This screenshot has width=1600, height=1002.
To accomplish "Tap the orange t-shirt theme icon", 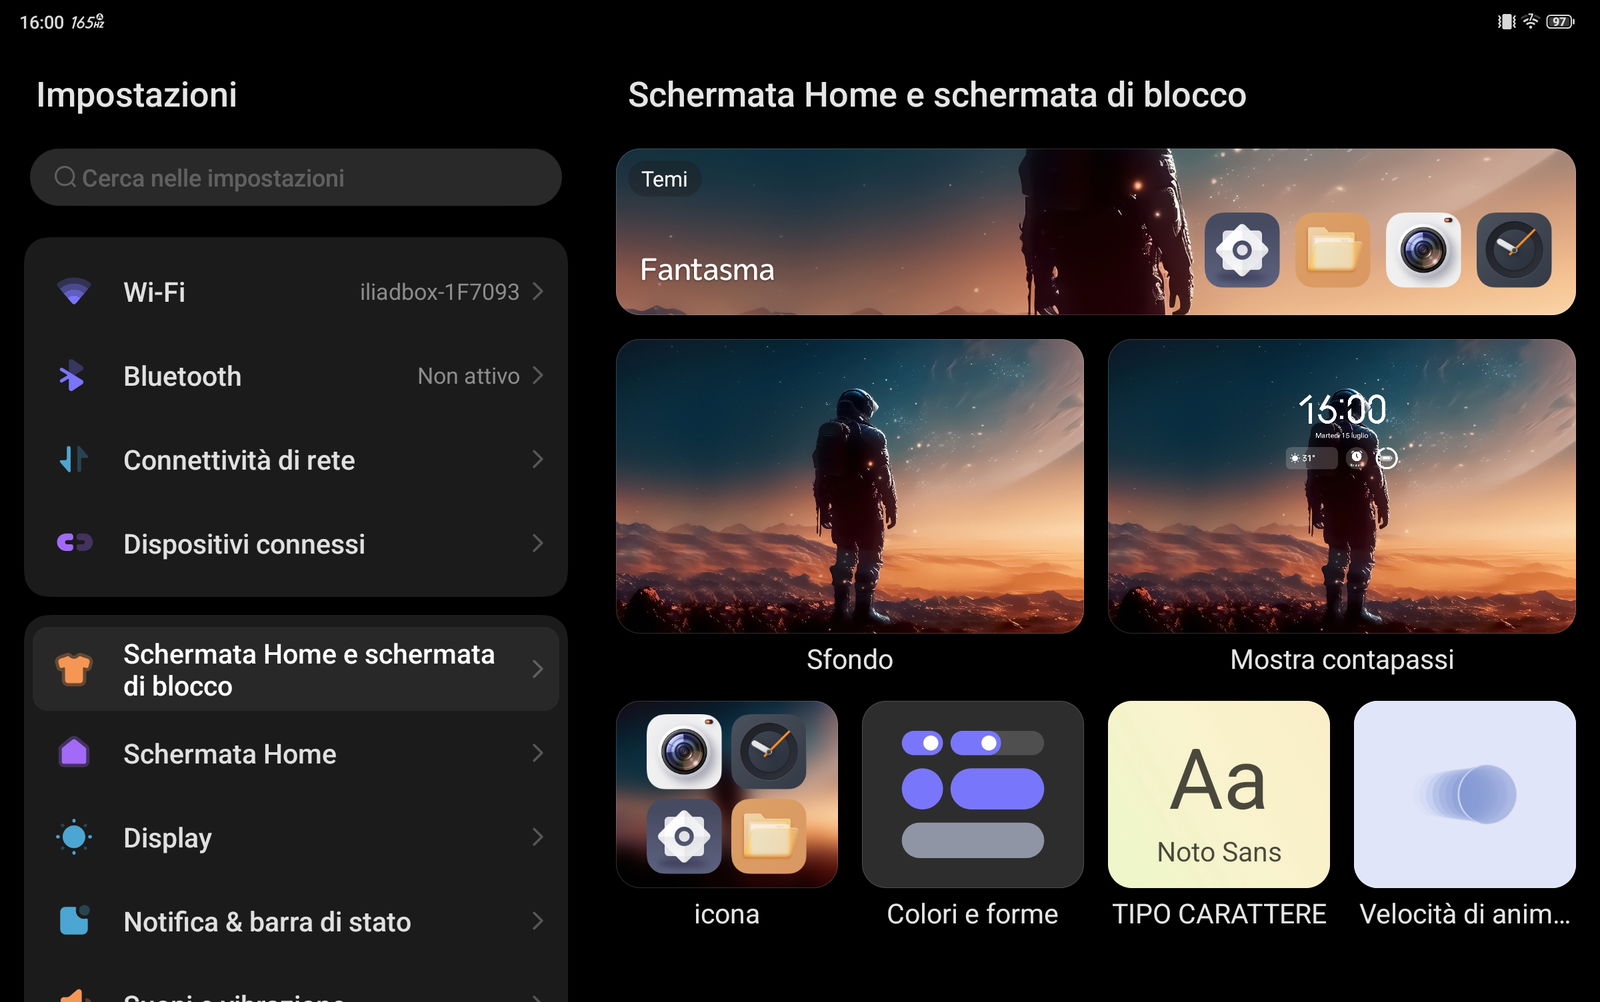I will tap(74, 669).
